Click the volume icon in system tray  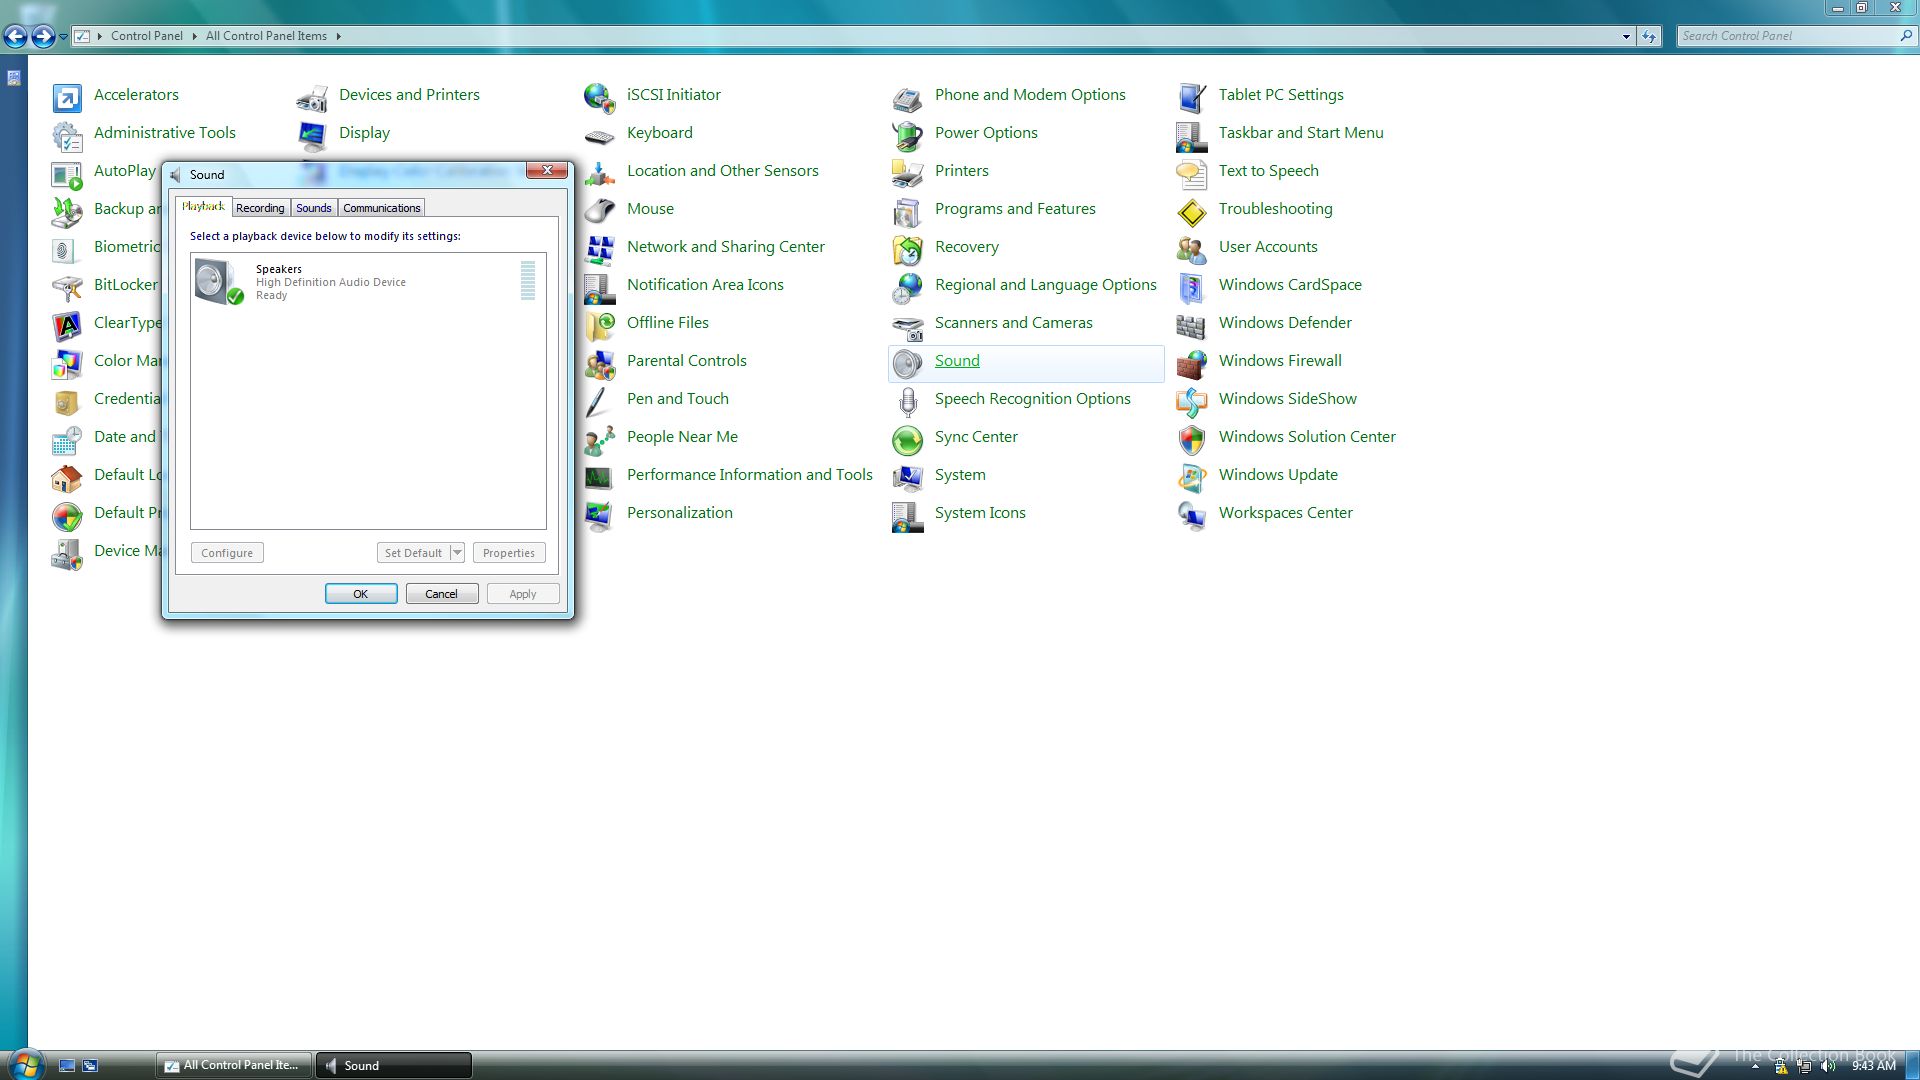pos(1828,1066)
